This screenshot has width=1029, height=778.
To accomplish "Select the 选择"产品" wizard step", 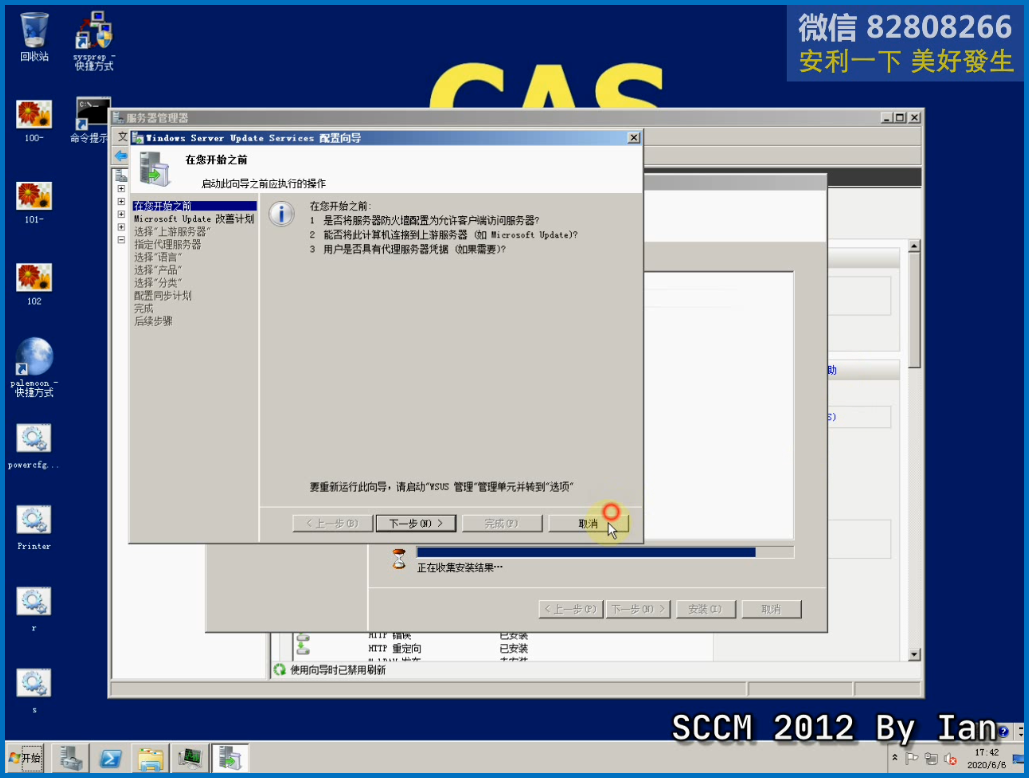I will (x=158, y=270).
